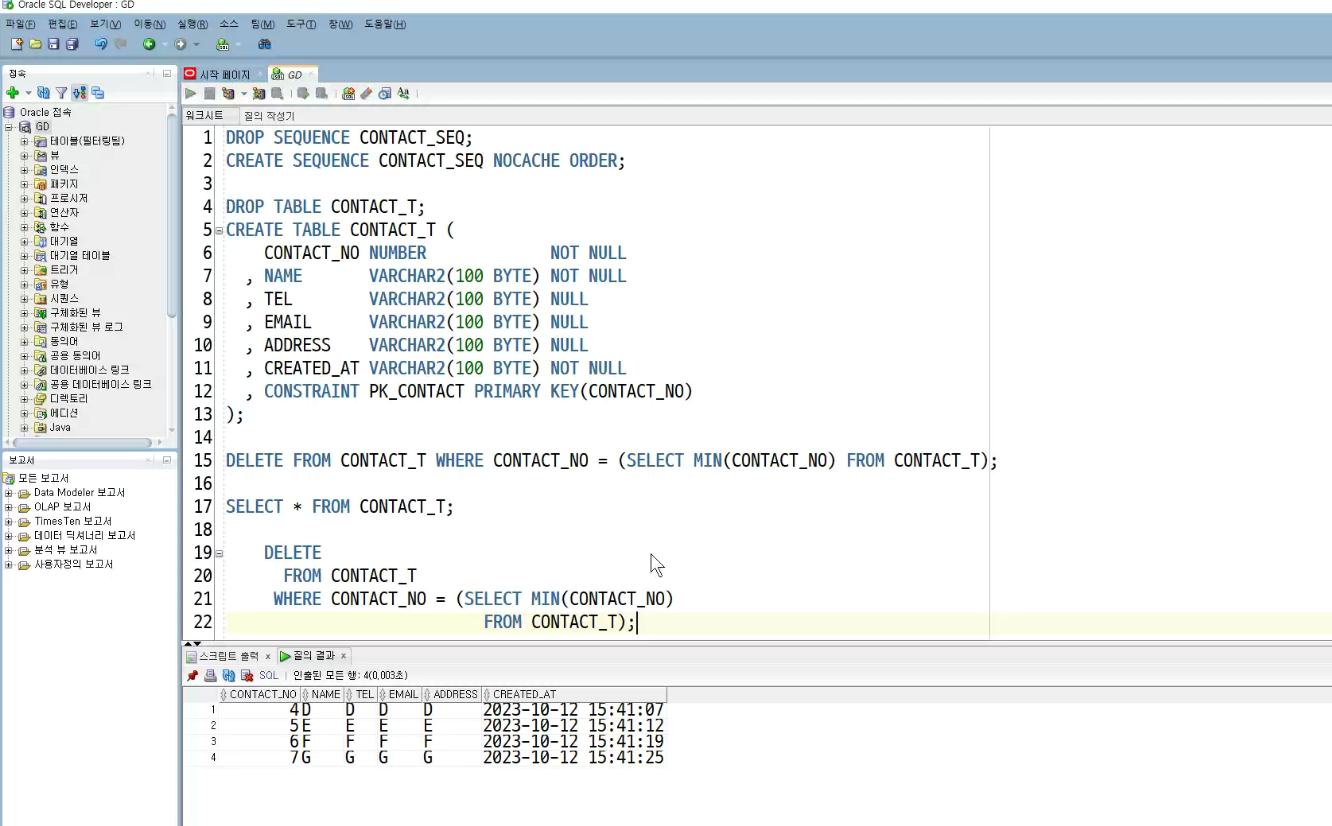Expand the 함수 tree node
The width and height of the screenshot is (1332, 826).
[25, 227]
